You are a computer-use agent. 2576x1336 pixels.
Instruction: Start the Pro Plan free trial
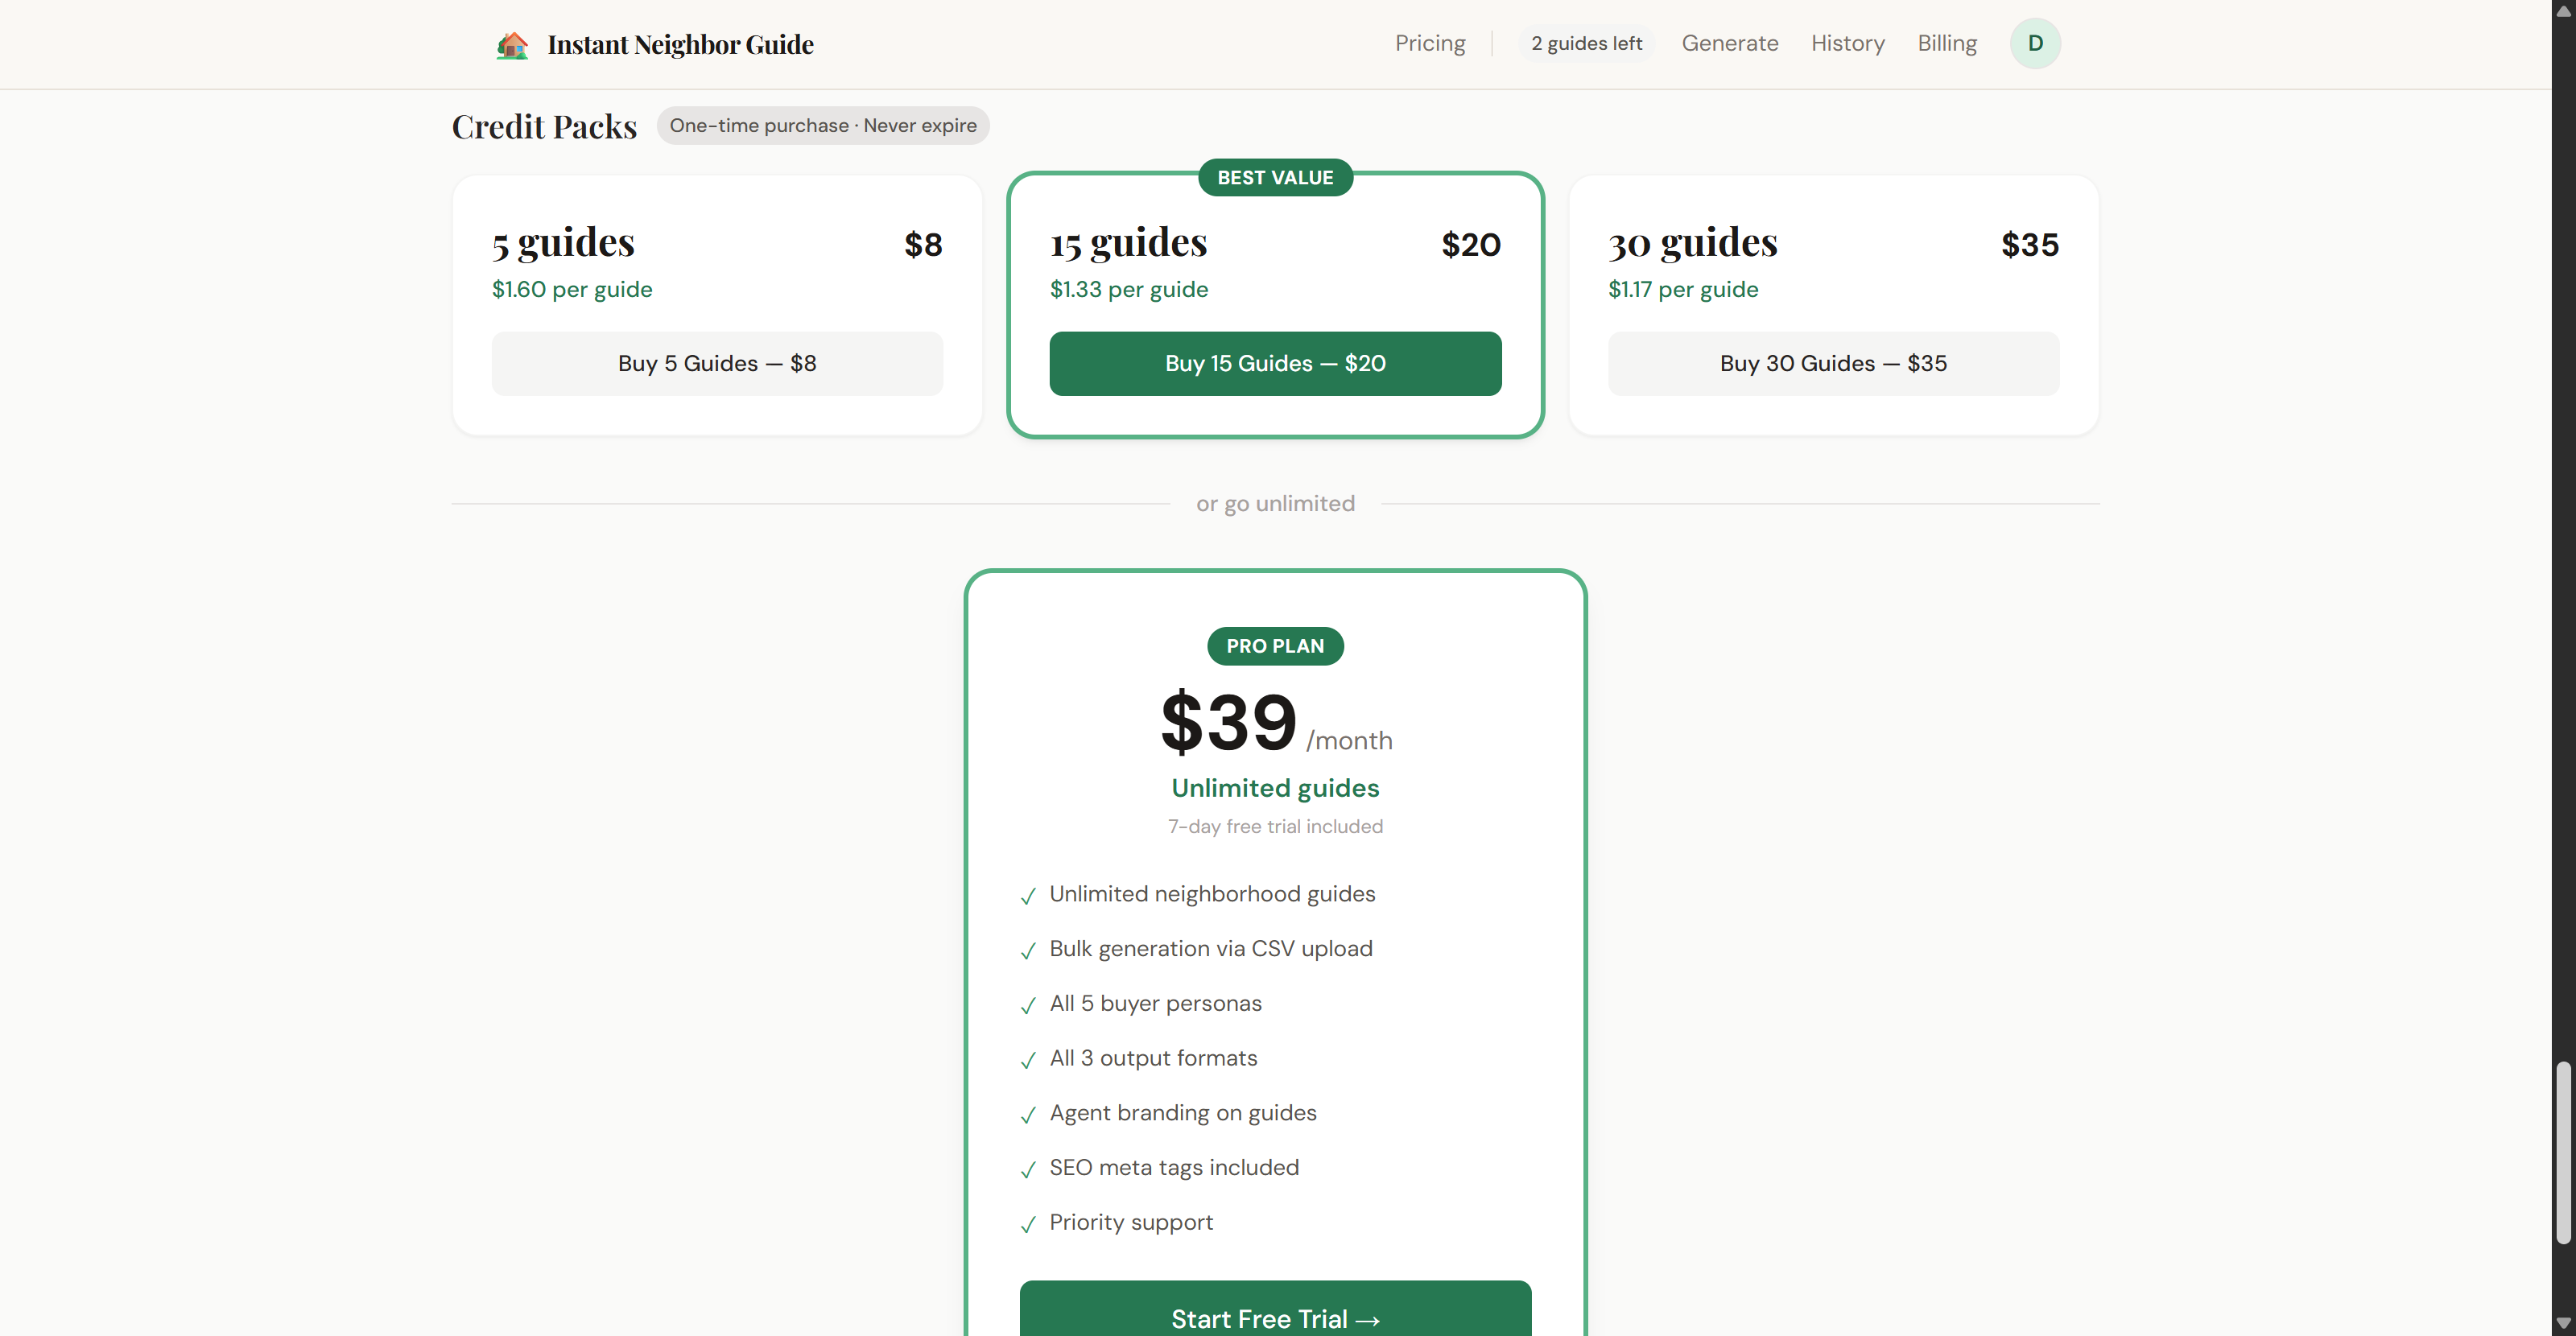[x=1274, y=1316]
